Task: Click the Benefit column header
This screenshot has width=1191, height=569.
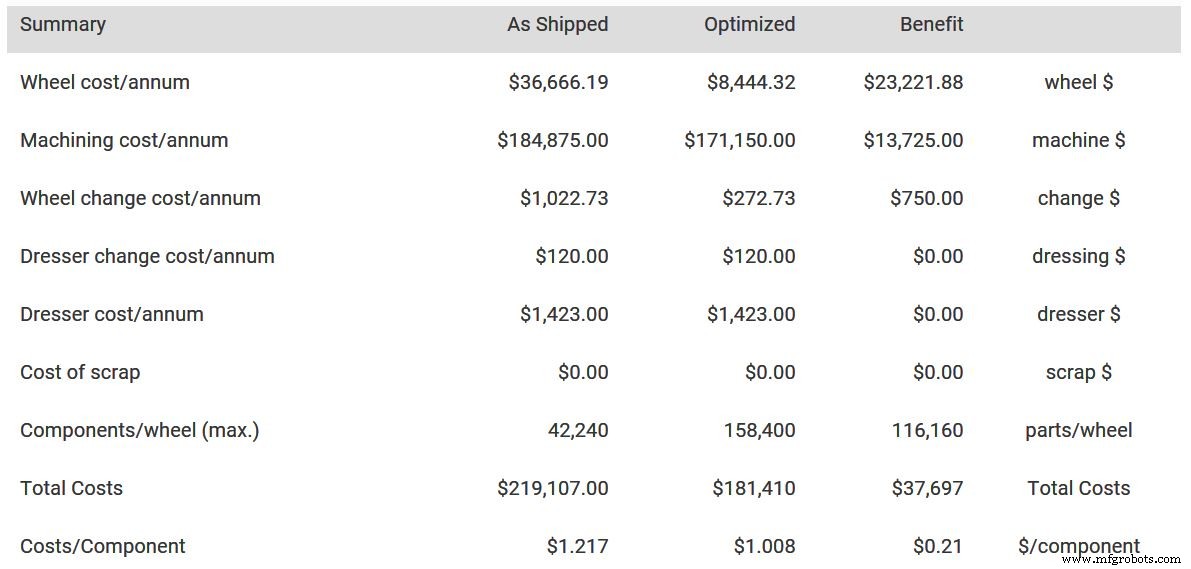Action: click(931, 25)
